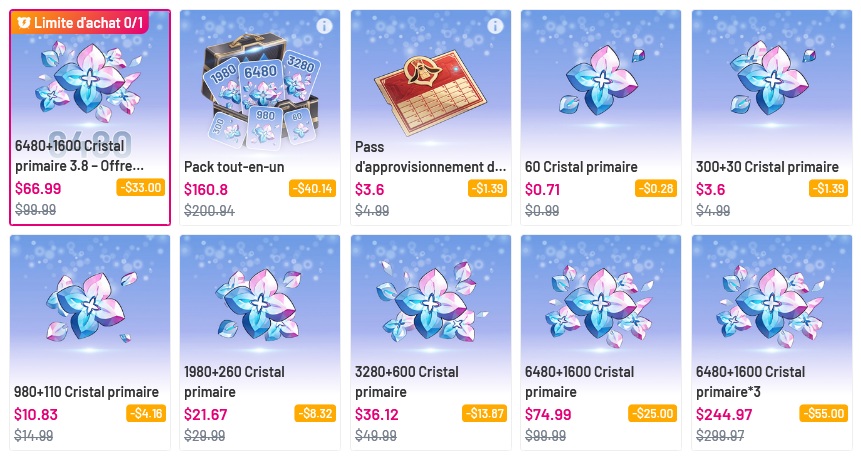The image size is (861, 458).
Task: Open the 6480+1600 Cristal primaire 3.8 offer title
Action: (x=80, y=155)
